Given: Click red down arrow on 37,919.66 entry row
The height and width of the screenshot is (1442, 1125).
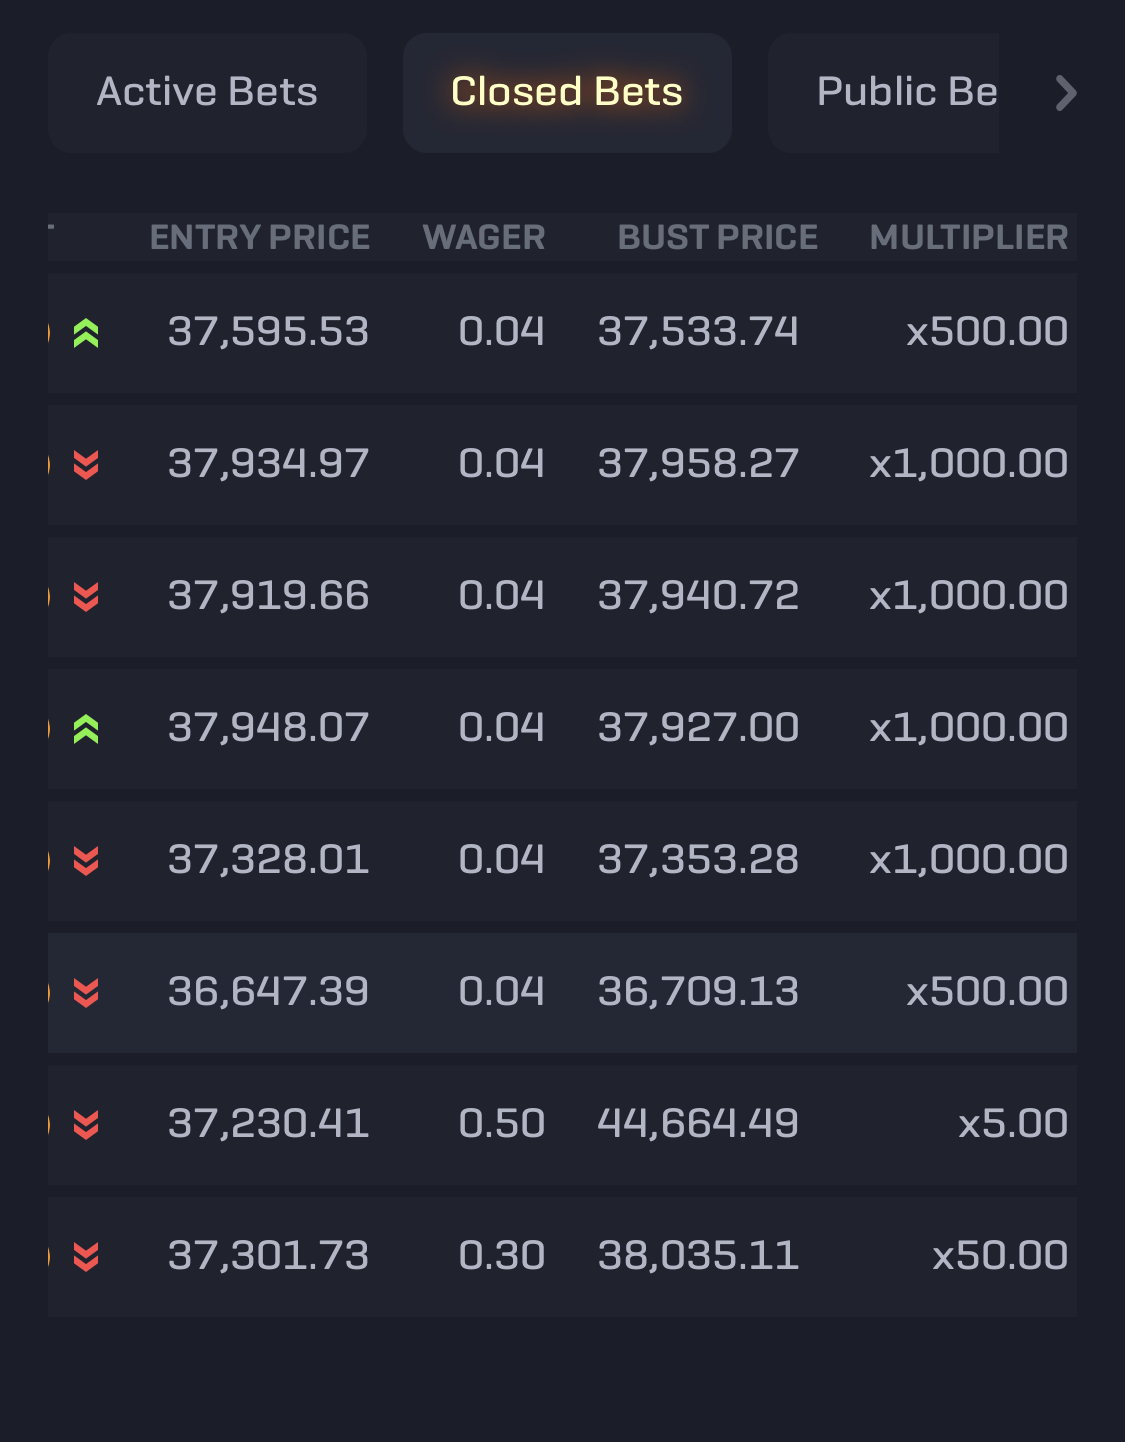Looking at the screenshot, I should tap(86, 597).
